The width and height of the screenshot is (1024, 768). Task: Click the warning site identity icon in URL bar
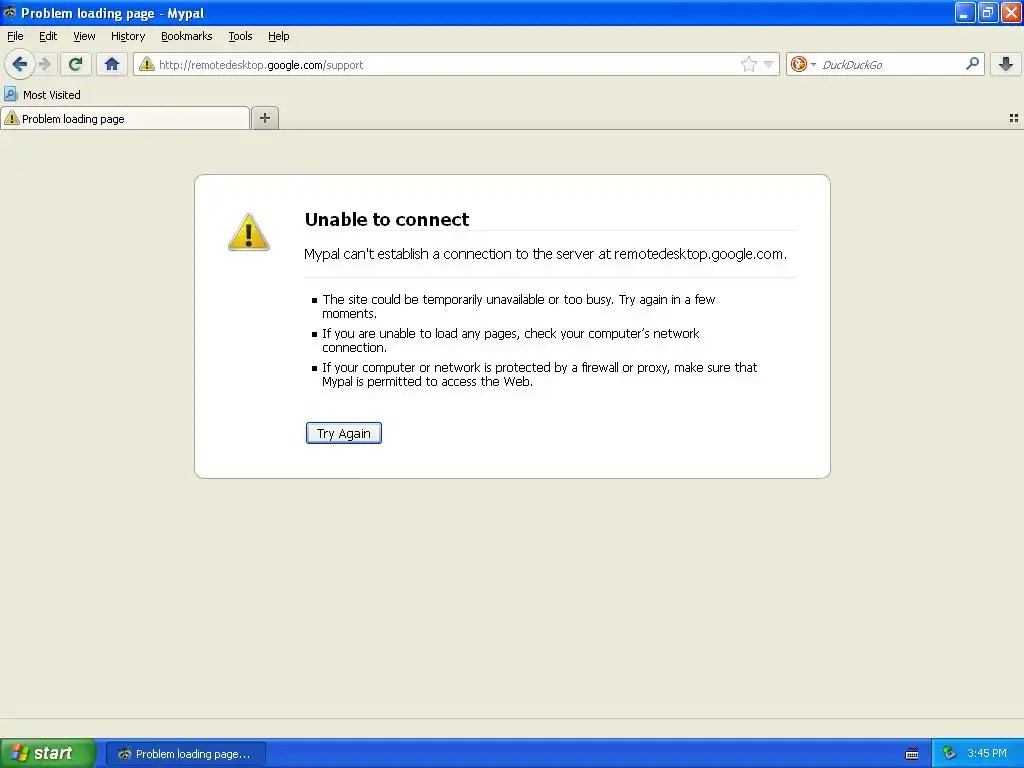click(147, 64)
